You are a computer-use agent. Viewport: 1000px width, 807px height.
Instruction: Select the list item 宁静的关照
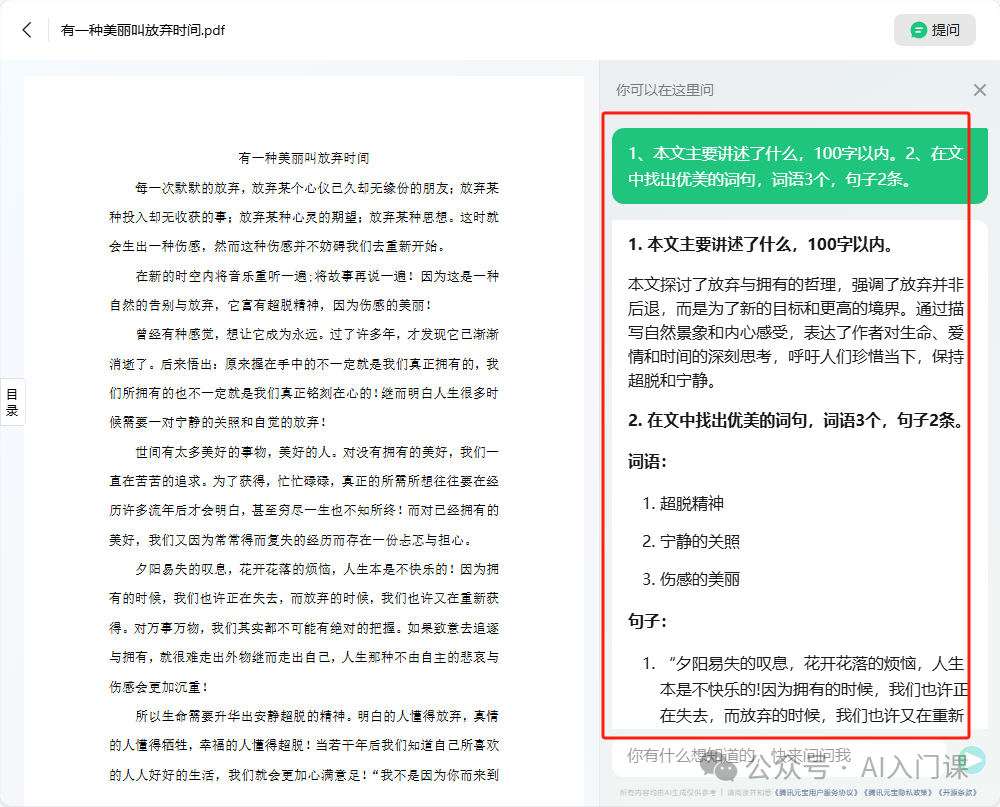tap(699, 541)
